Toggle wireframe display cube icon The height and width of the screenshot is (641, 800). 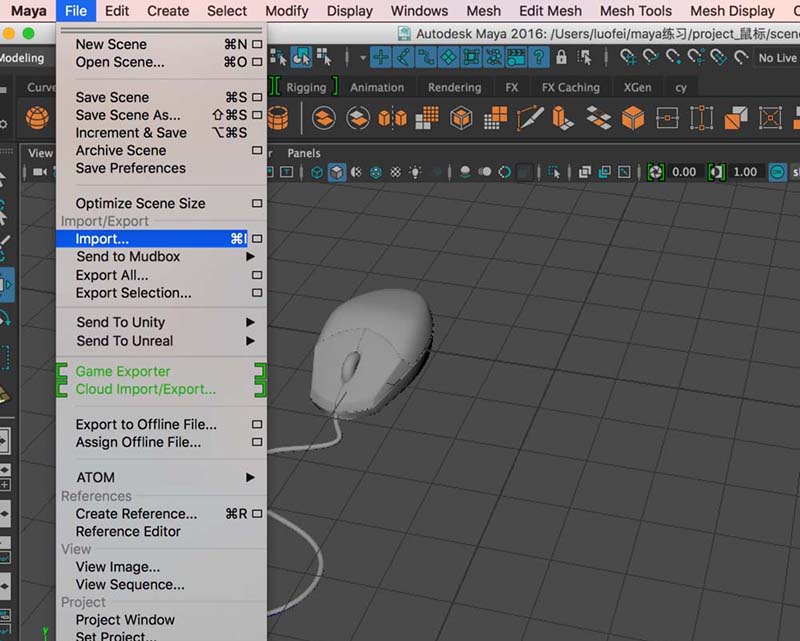(317, 172)
